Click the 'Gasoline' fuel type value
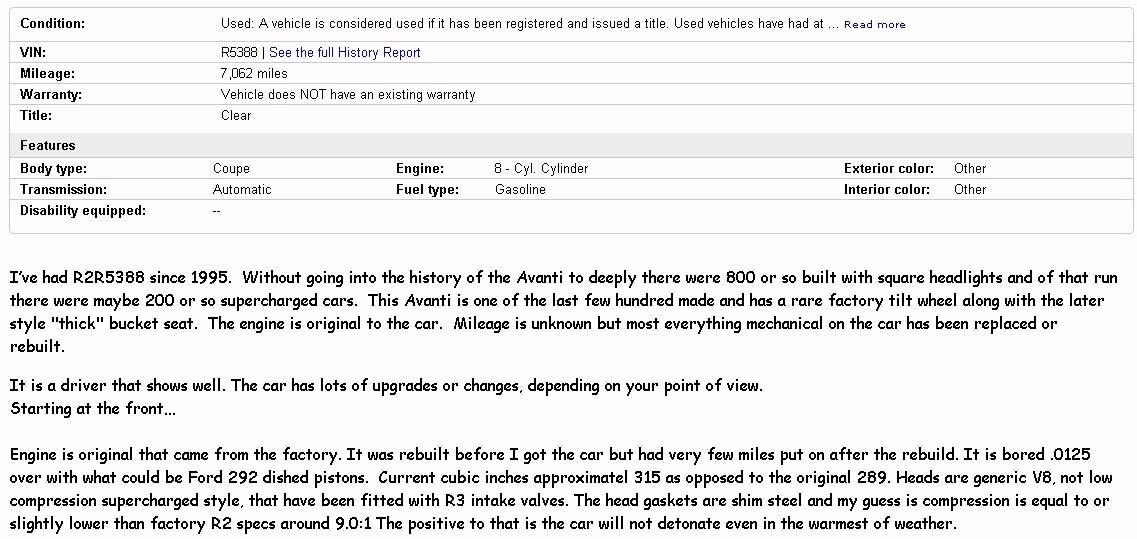This screenshot has height=539, width=1137. point(520,189)
